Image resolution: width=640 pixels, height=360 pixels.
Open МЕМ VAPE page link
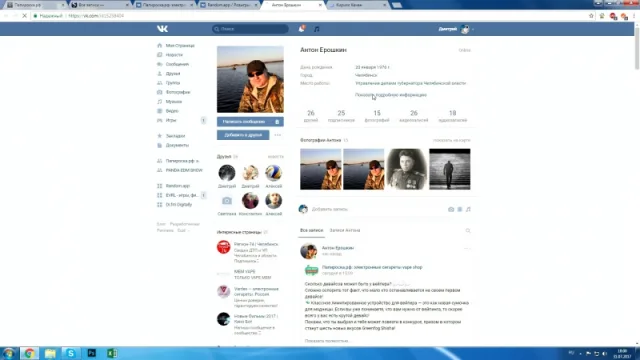[x=244, y=271]
